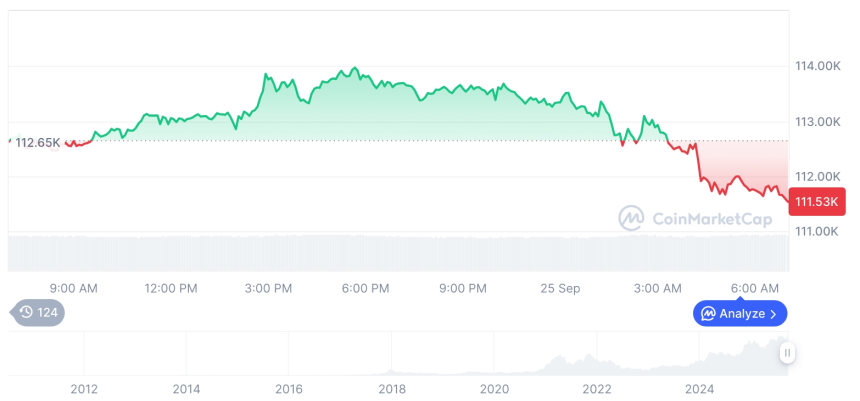Screen dimensions: 860x401
Task: Jump to 2016 on the history timeline
Action: click(289, 388)
